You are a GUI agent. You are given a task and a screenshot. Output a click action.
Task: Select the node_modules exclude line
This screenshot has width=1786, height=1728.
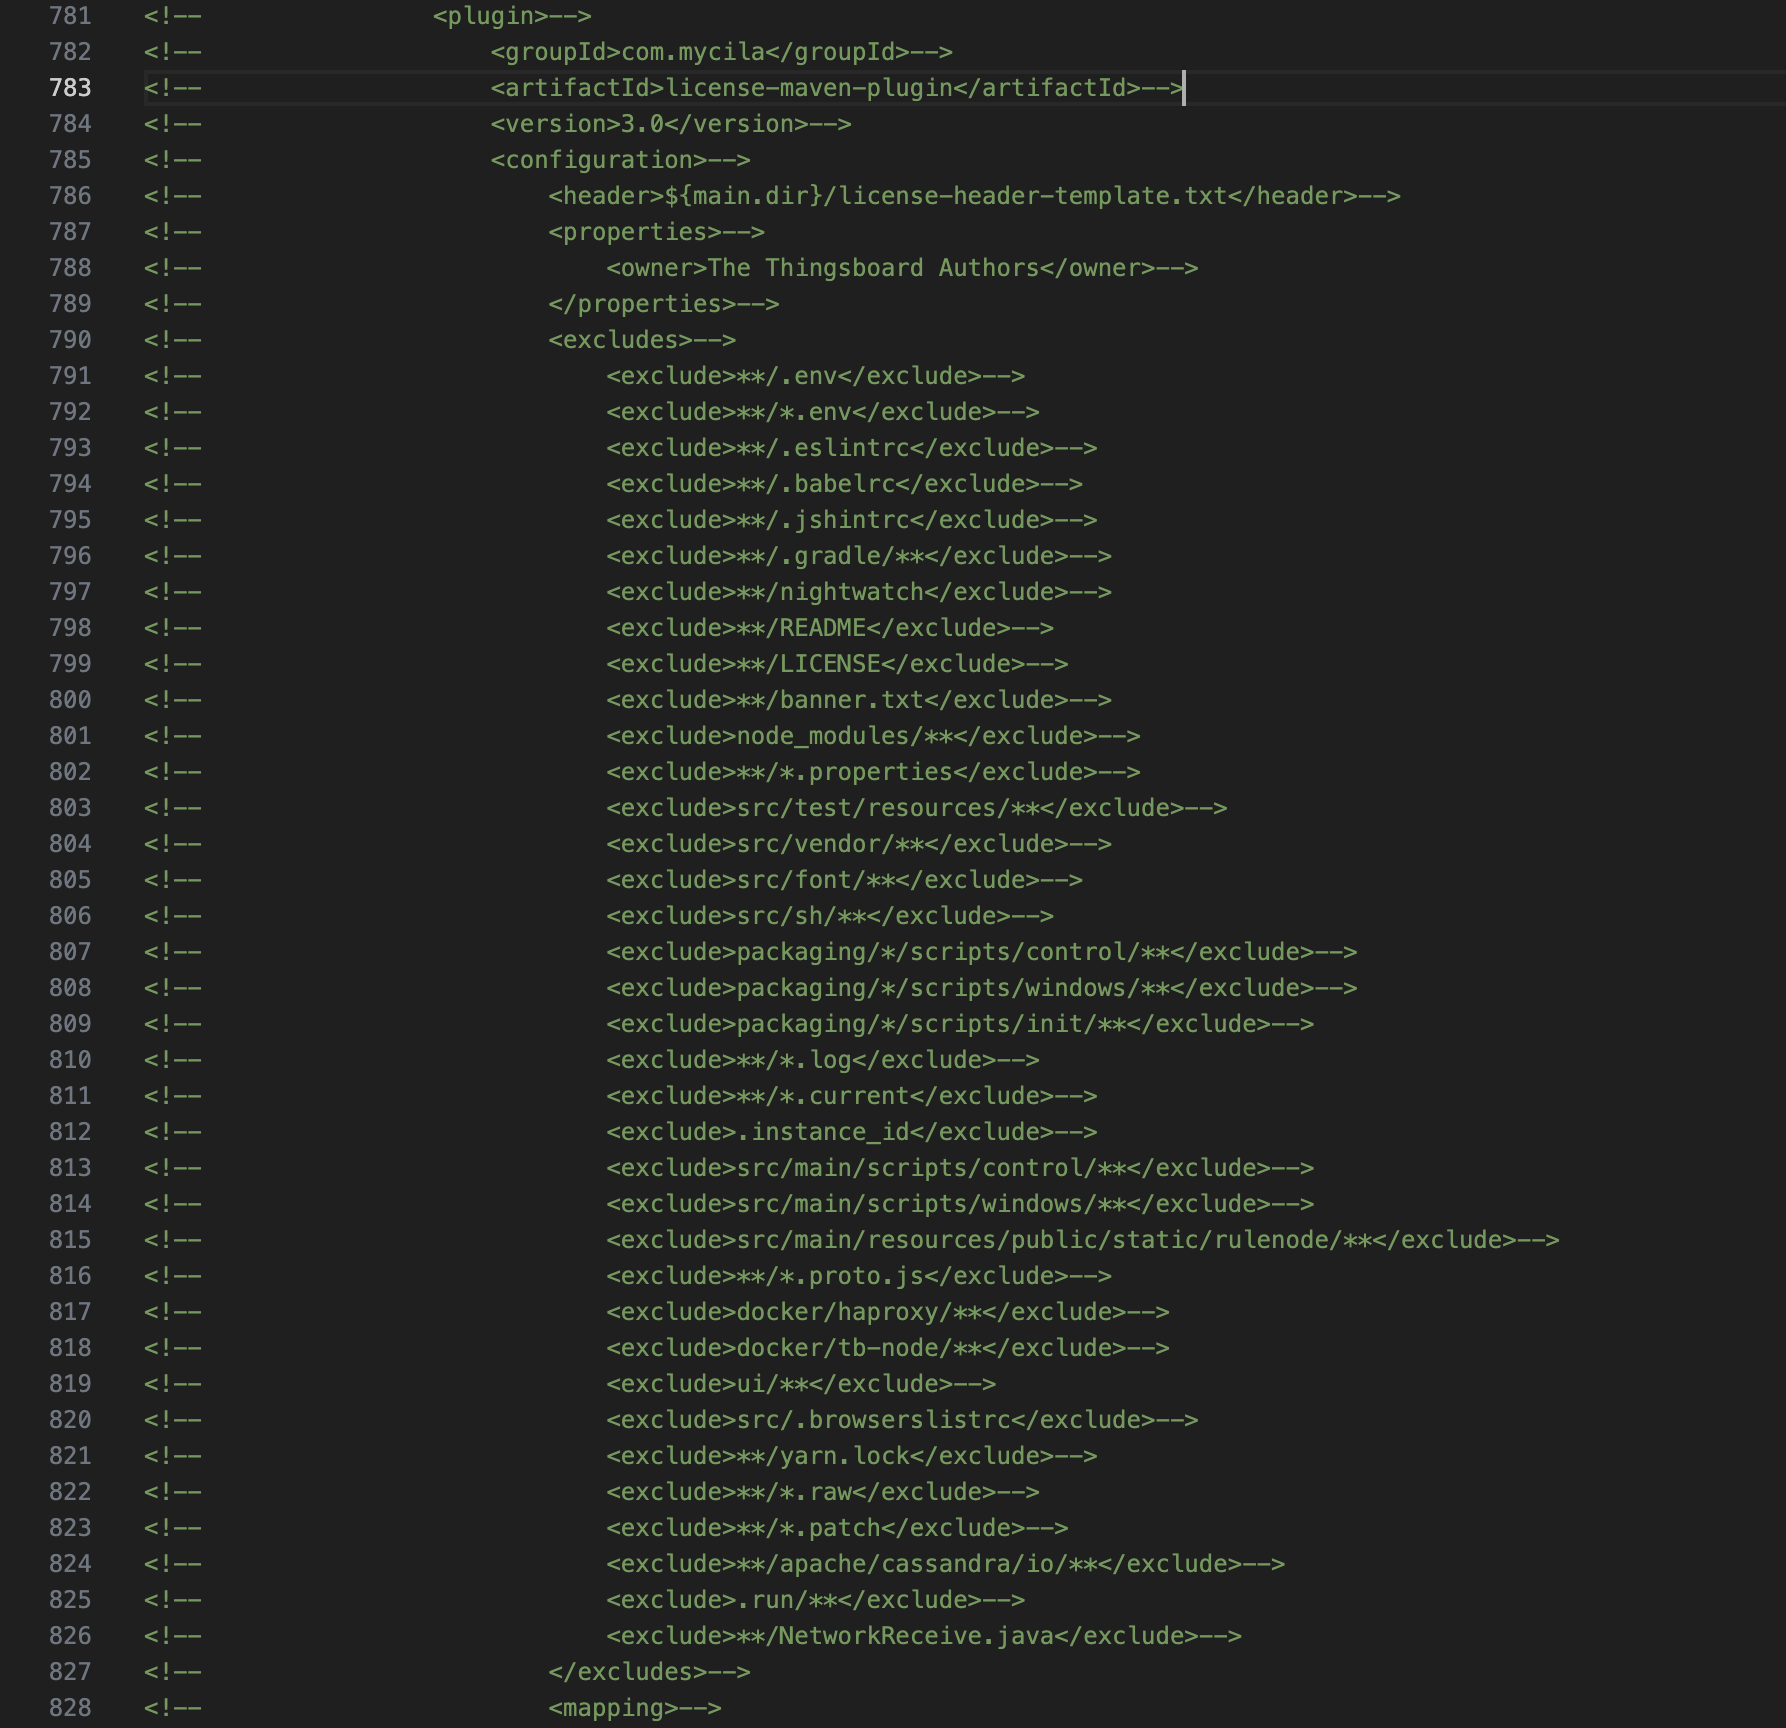click(872, 736)
